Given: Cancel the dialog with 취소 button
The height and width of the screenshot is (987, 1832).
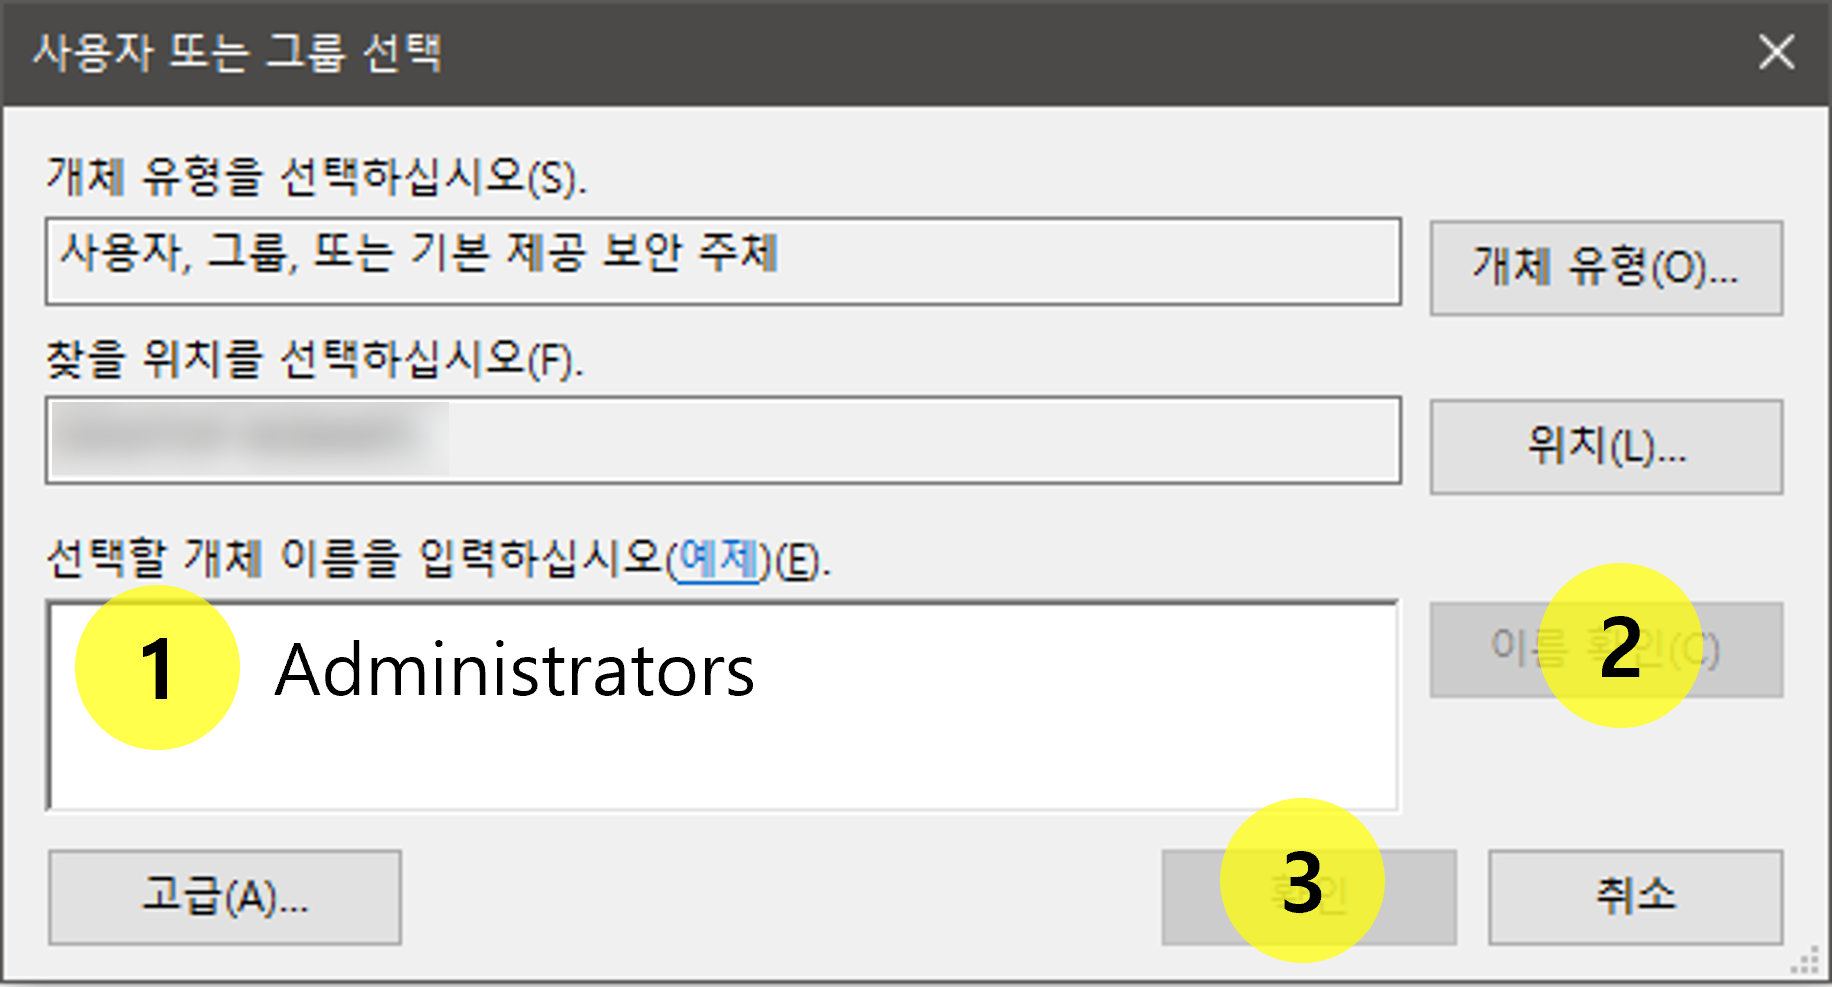Looking at the screenshot, I should coord(1635,897).
